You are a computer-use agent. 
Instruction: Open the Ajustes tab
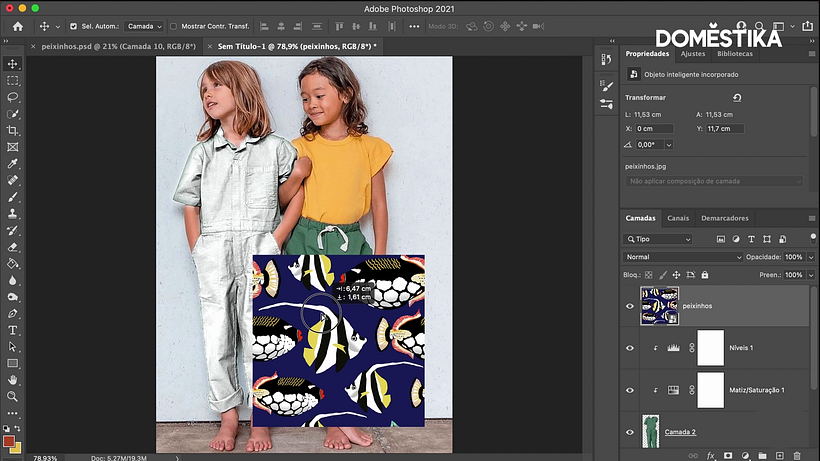(x=693, y=54)
